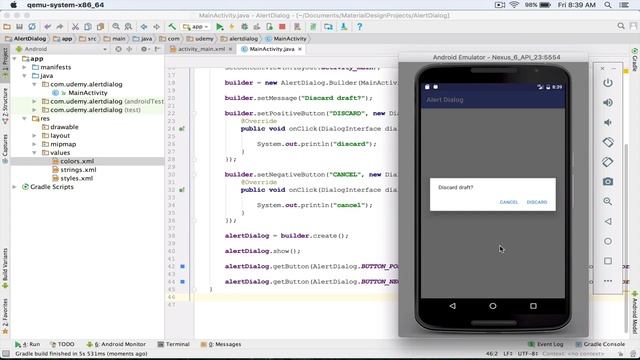
Task: Open the Terminal tool window
Action: [173, 344]
